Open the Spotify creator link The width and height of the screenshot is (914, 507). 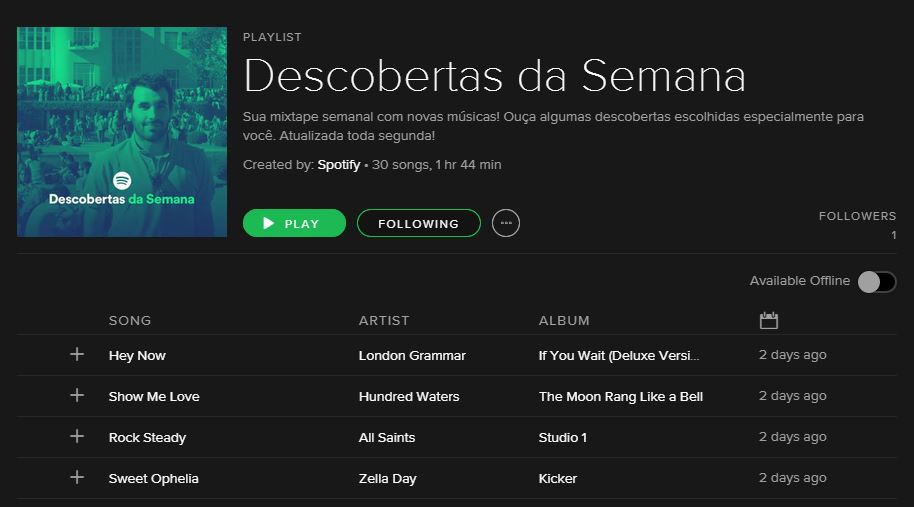[339, 164]
